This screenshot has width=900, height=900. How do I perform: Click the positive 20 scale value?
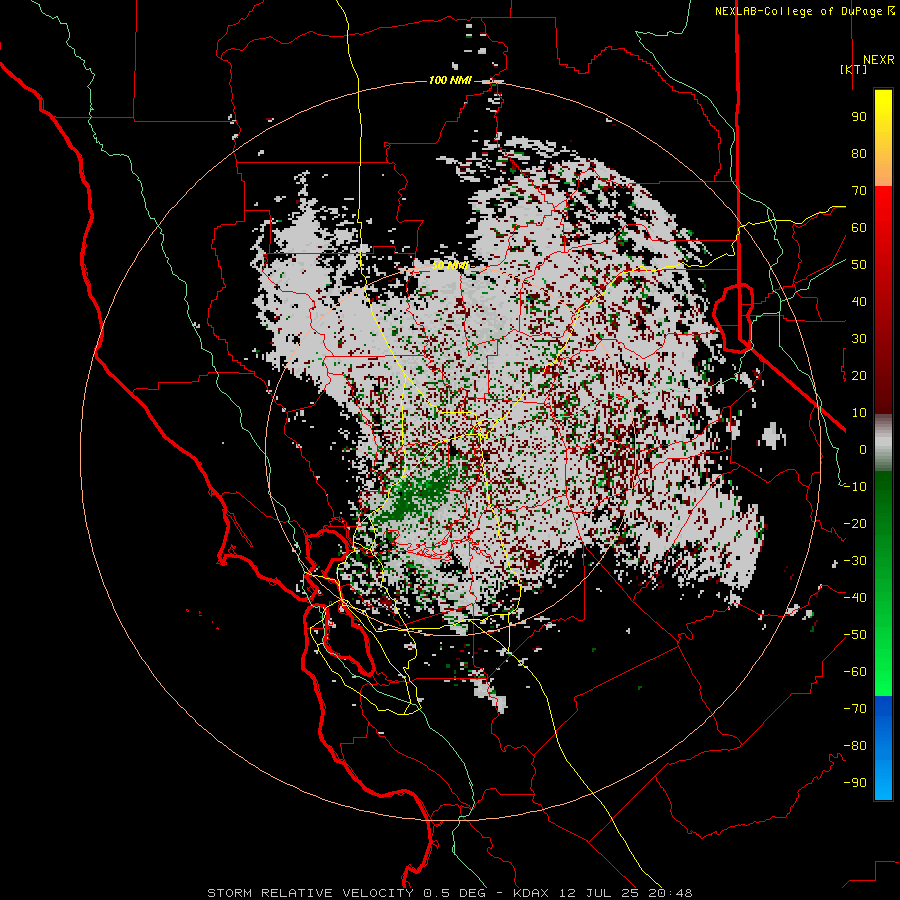click(859, 376)
